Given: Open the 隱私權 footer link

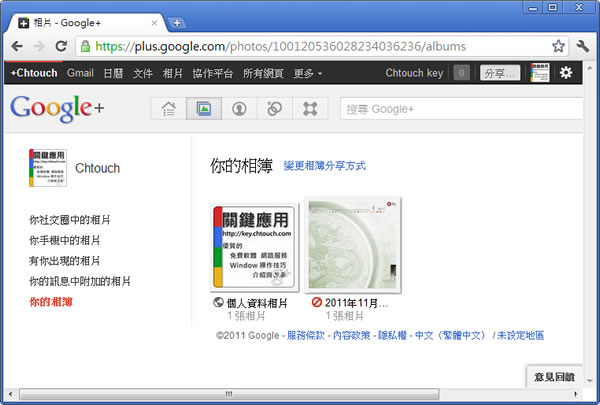Looking at the screenshot, I should pos(392,335).
